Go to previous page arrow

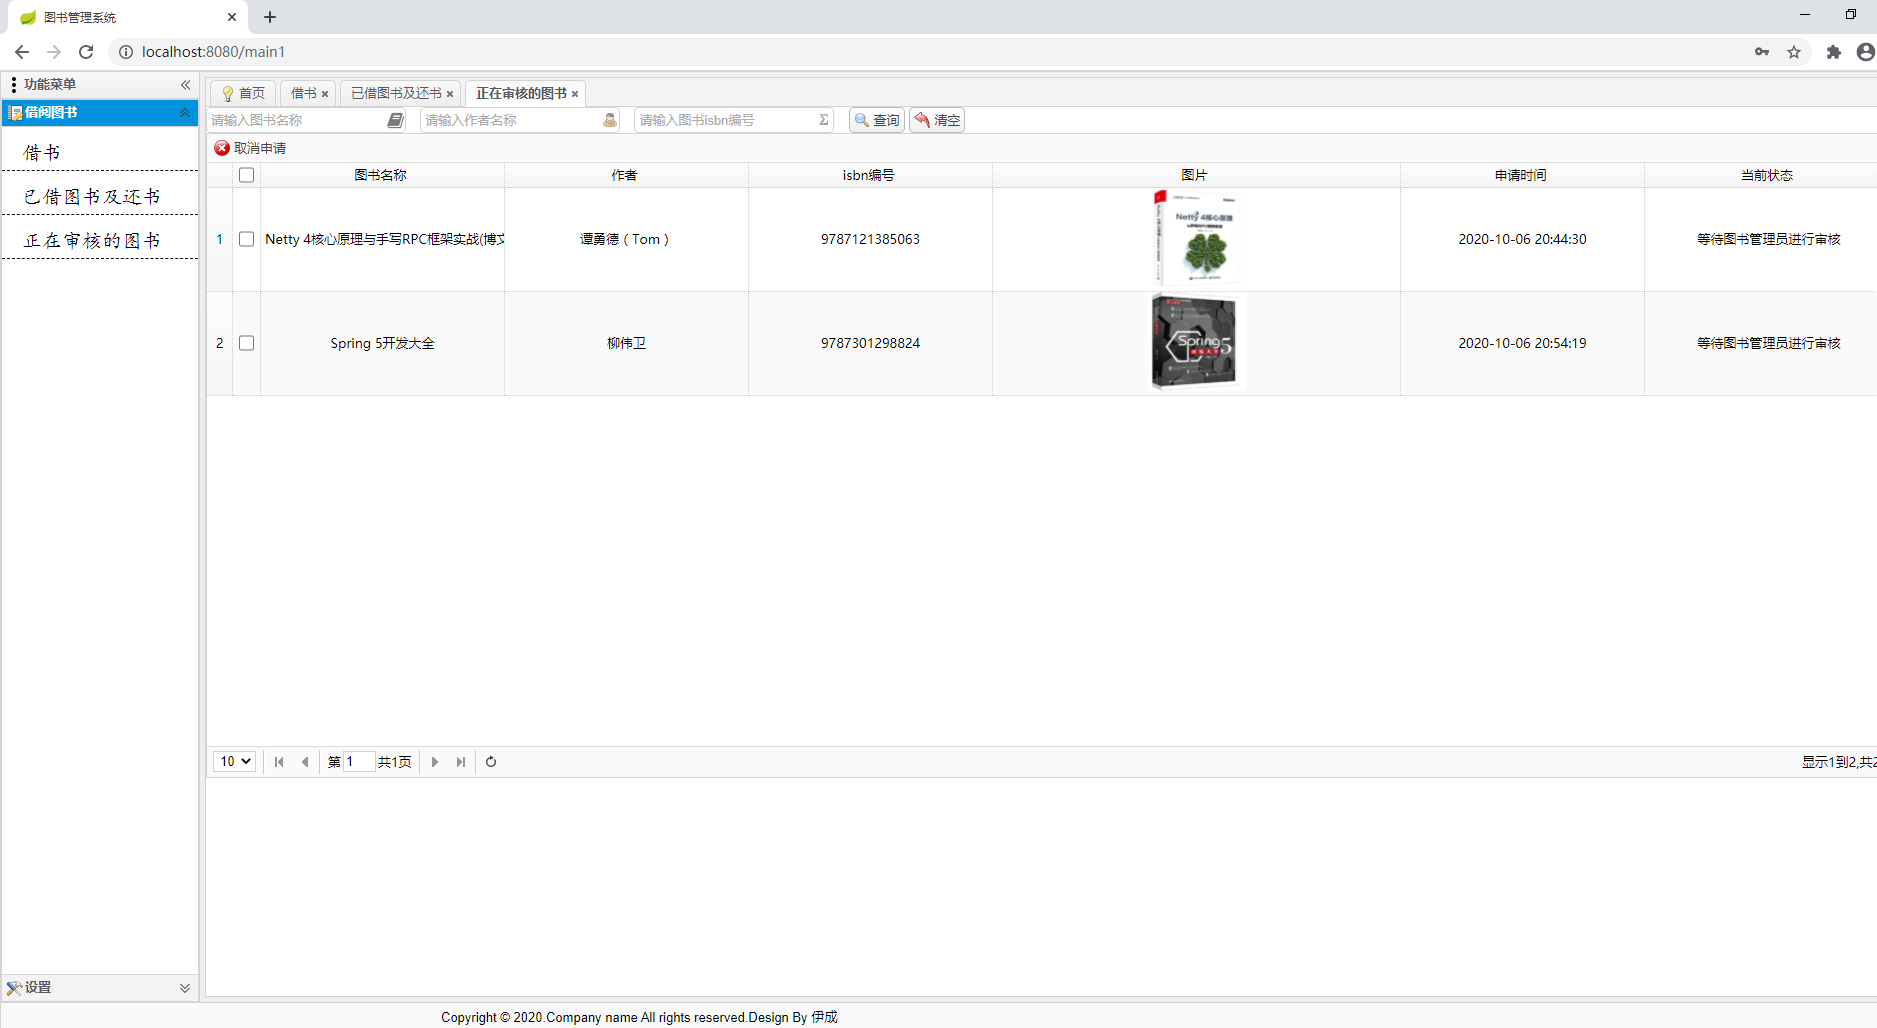(305, 762)
